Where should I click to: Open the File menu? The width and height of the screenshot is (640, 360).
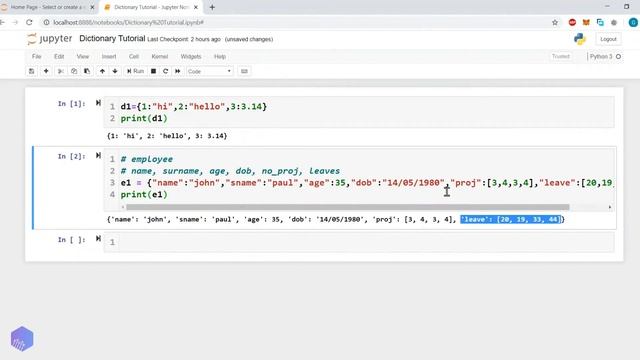click(x=37, y=56)
